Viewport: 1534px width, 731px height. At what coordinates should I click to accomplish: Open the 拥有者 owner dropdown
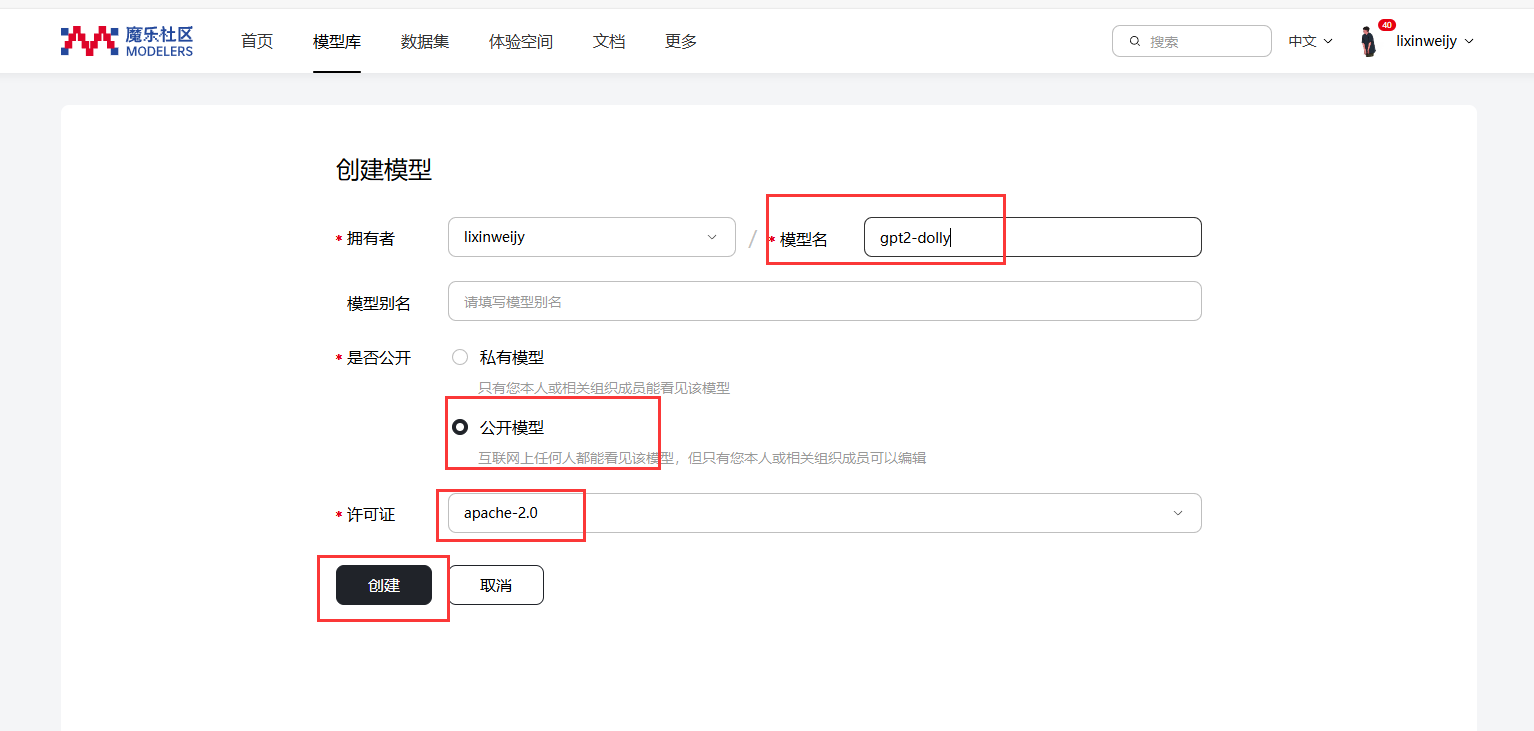(x=591, y=237)
